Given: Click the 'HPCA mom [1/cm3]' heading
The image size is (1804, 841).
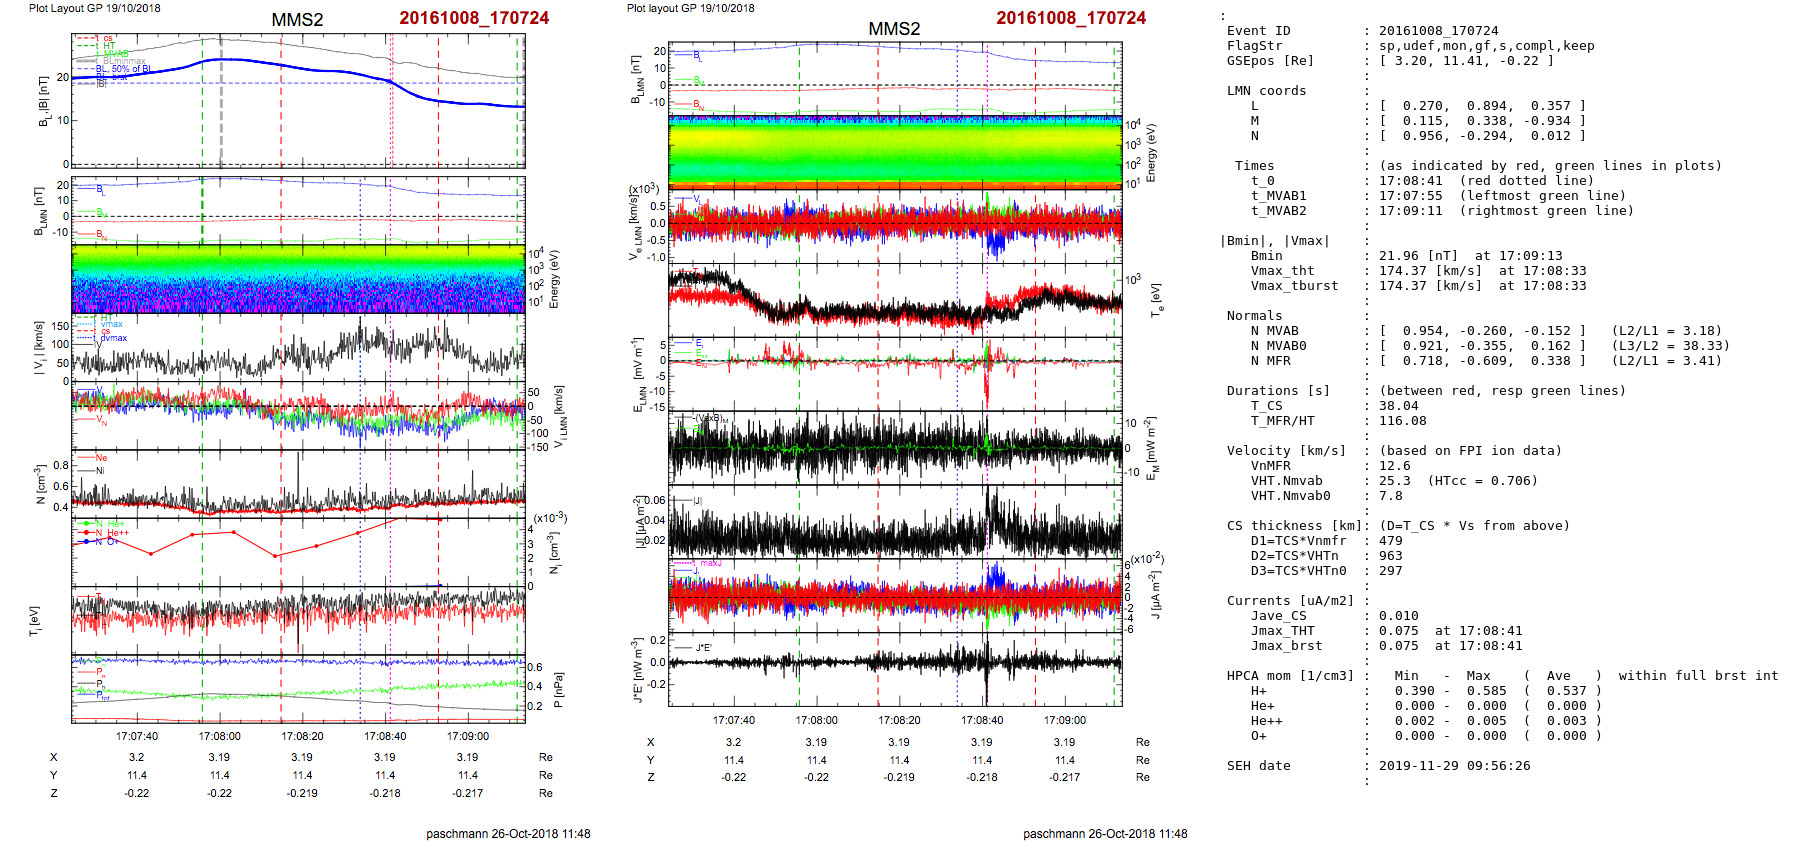Looking at the screenshot, I should click(x=1290, y=676).
